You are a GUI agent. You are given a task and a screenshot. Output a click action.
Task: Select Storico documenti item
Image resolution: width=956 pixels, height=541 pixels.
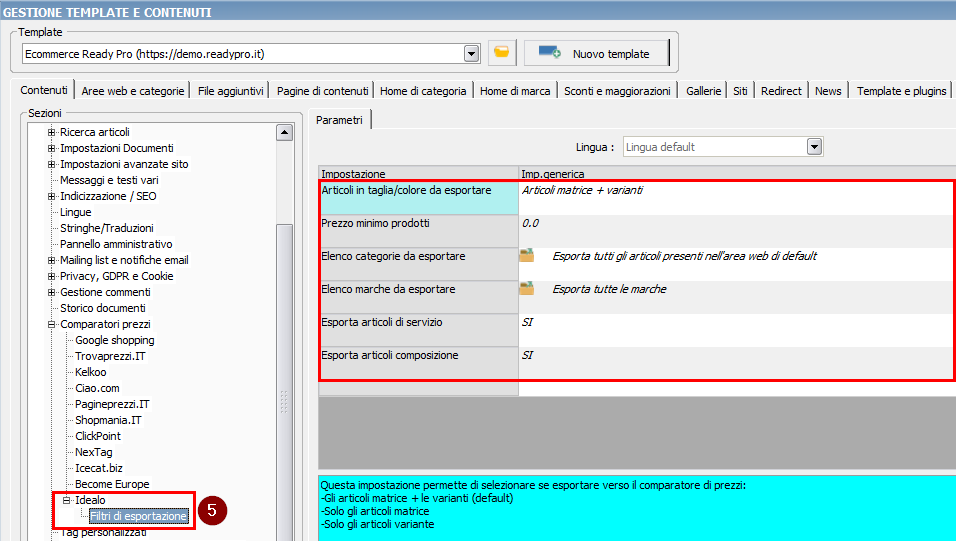click(102, 308)
